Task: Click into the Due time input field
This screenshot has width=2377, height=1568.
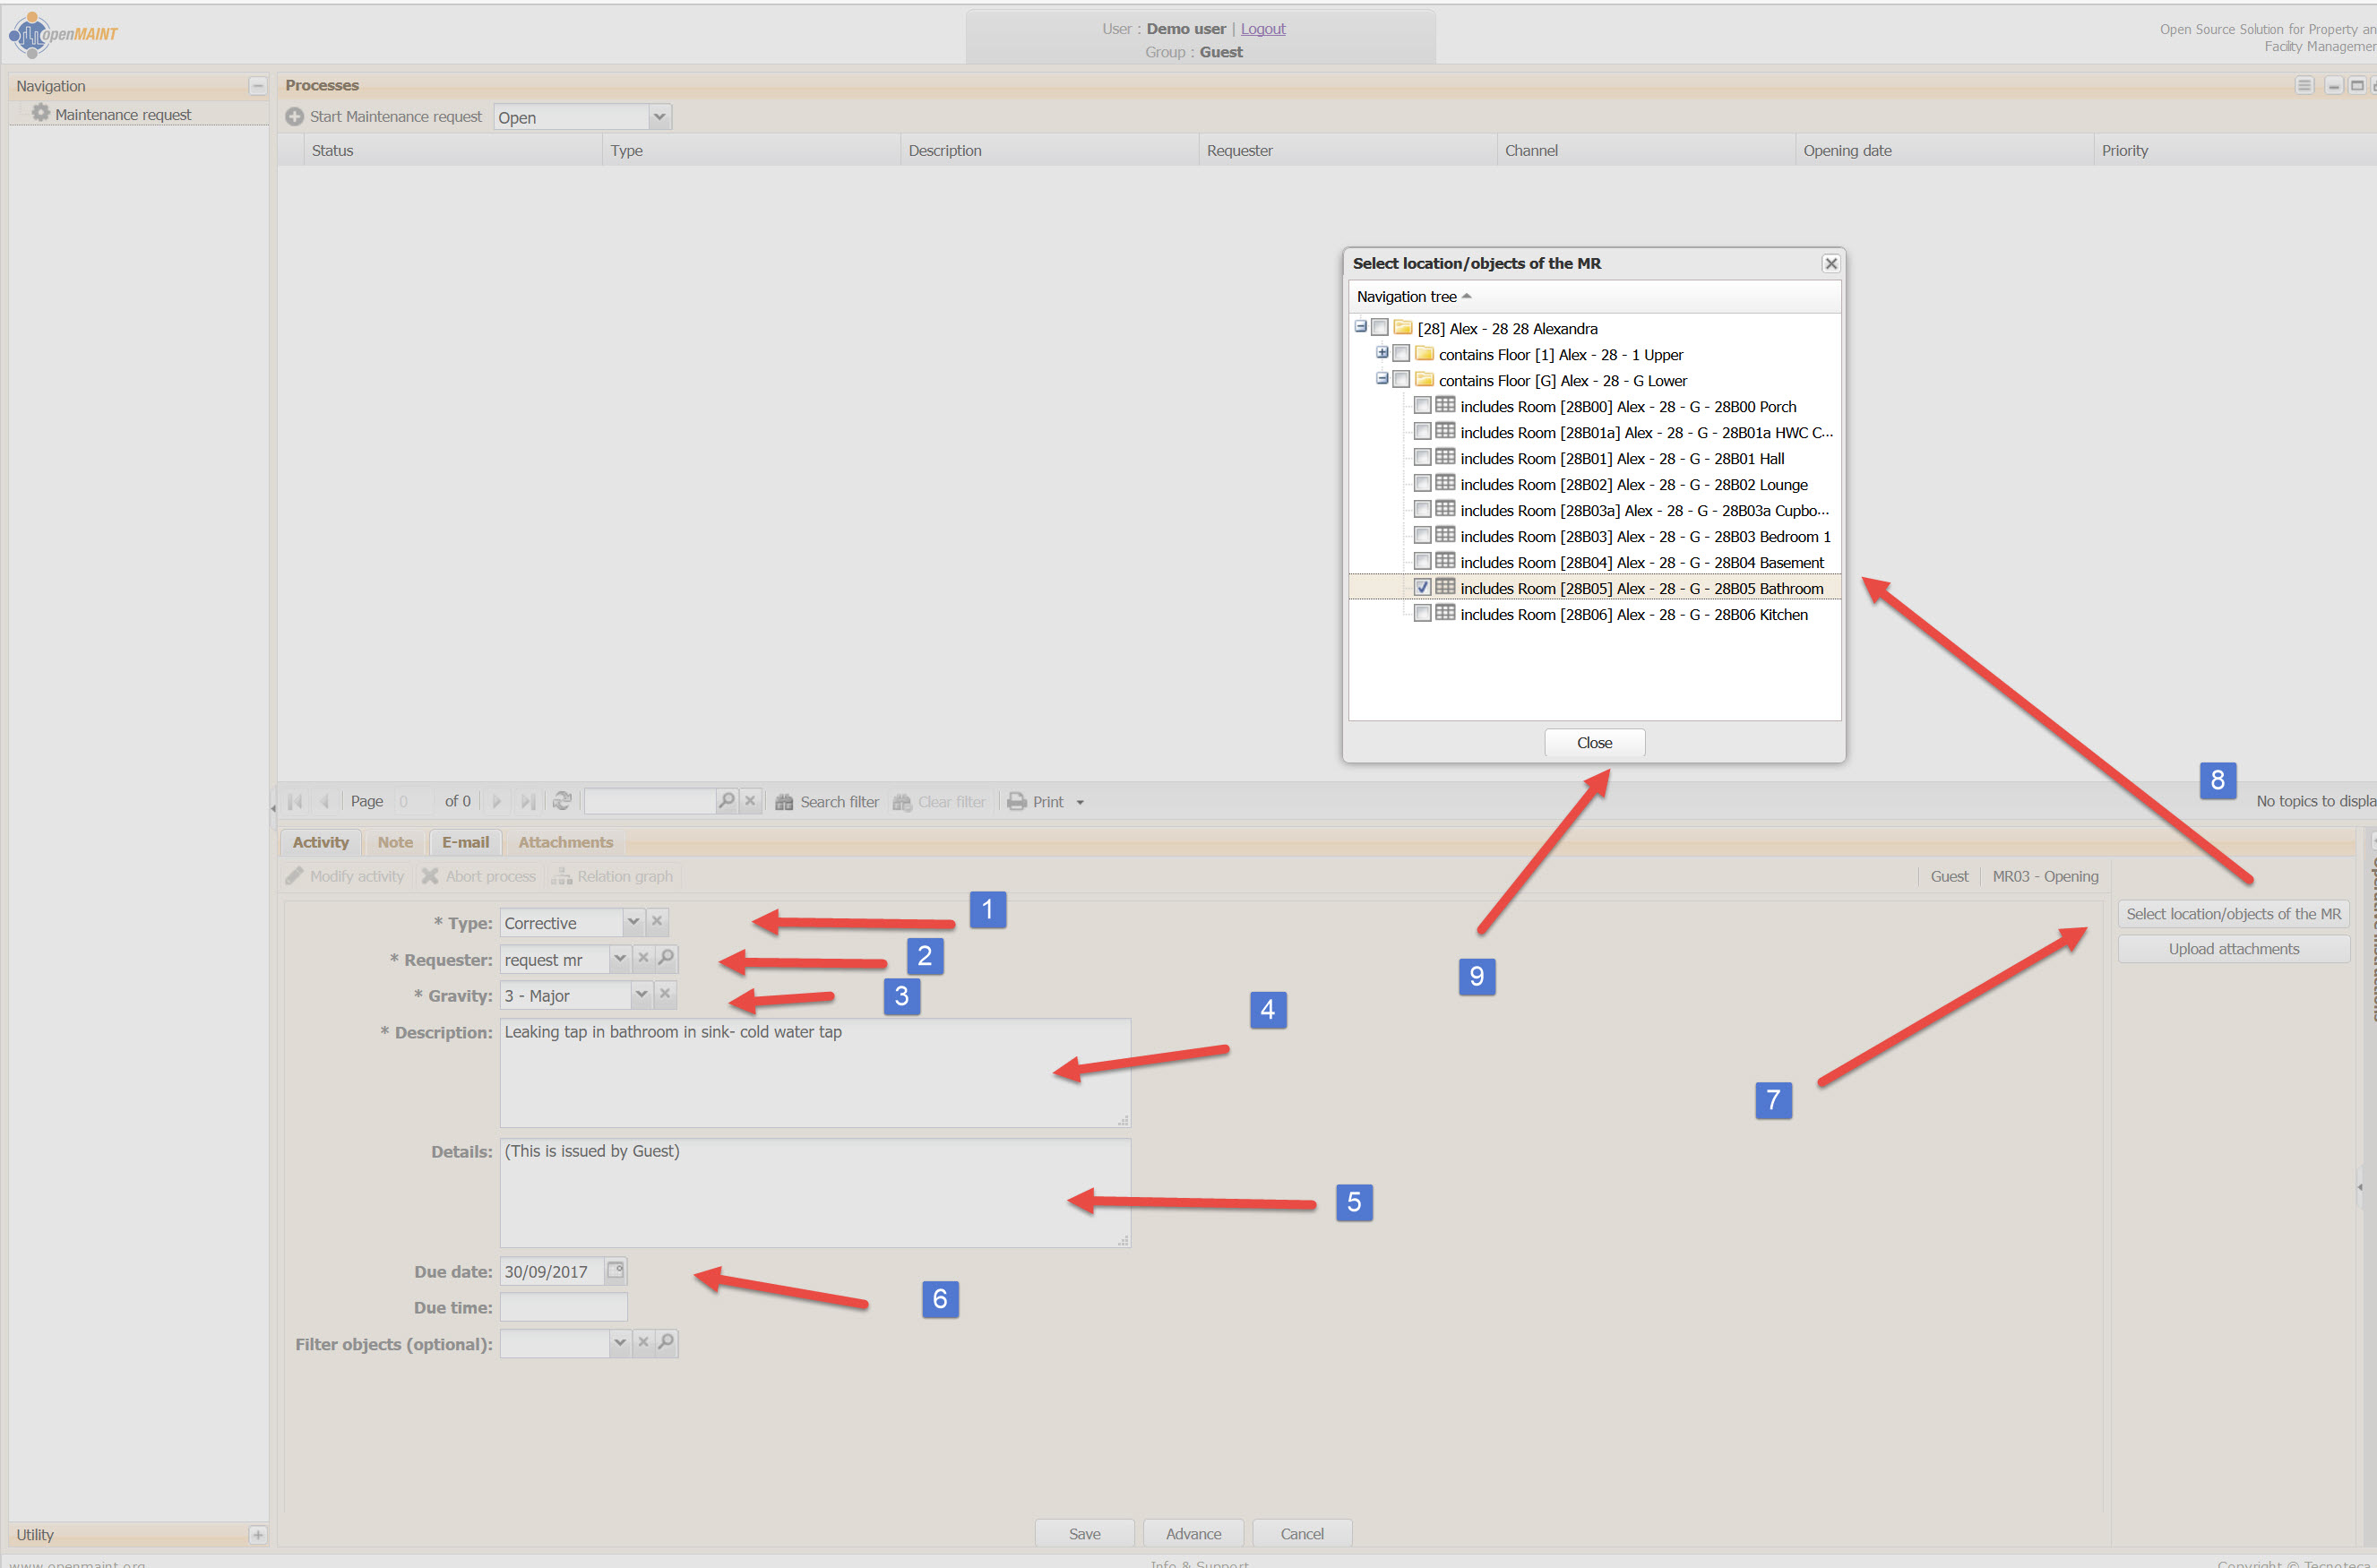Action: point(564,1307)
